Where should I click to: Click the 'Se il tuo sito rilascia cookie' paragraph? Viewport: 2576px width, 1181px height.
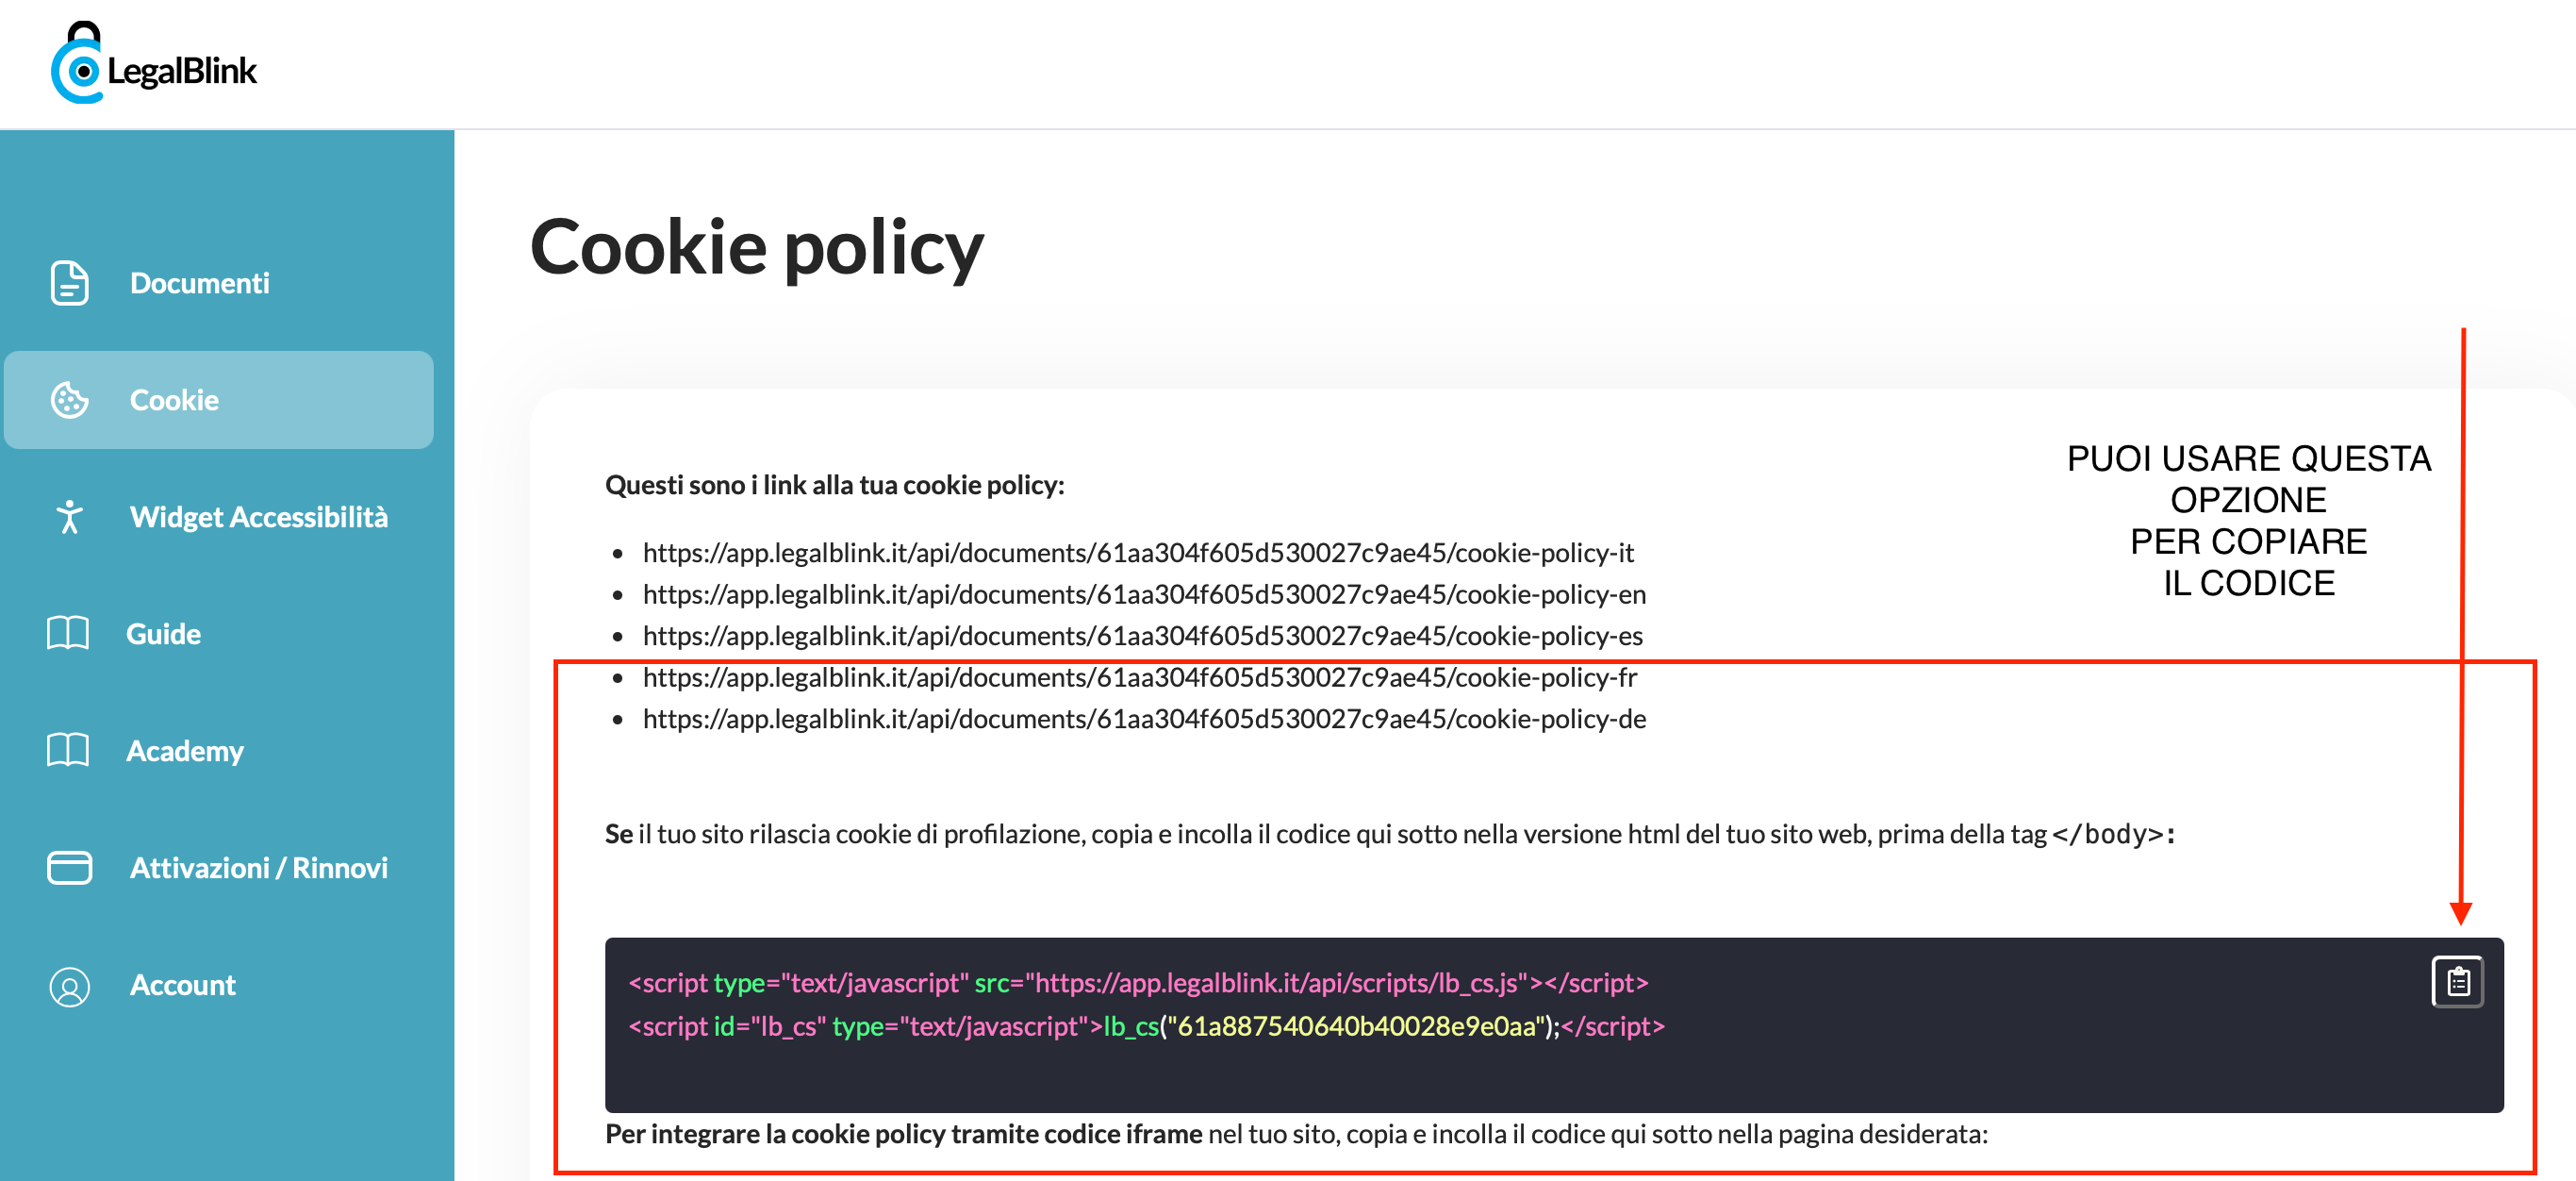point(1390,834)
